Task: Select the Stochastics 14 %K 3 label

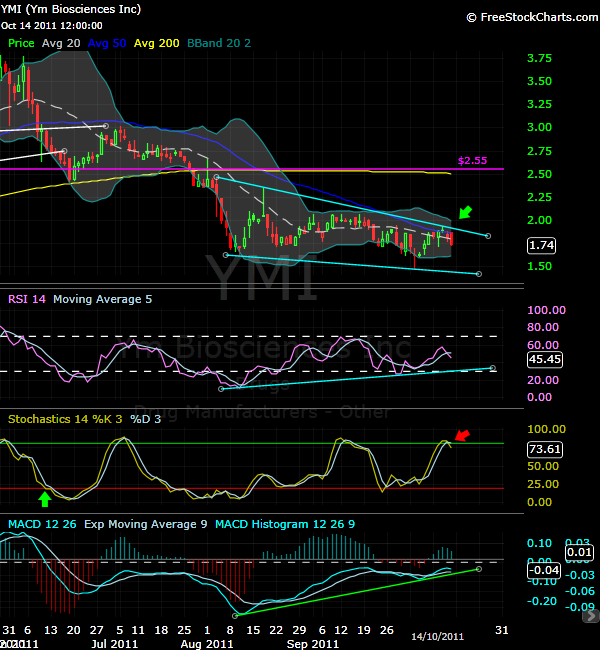Action: click(x=65, y=419)
